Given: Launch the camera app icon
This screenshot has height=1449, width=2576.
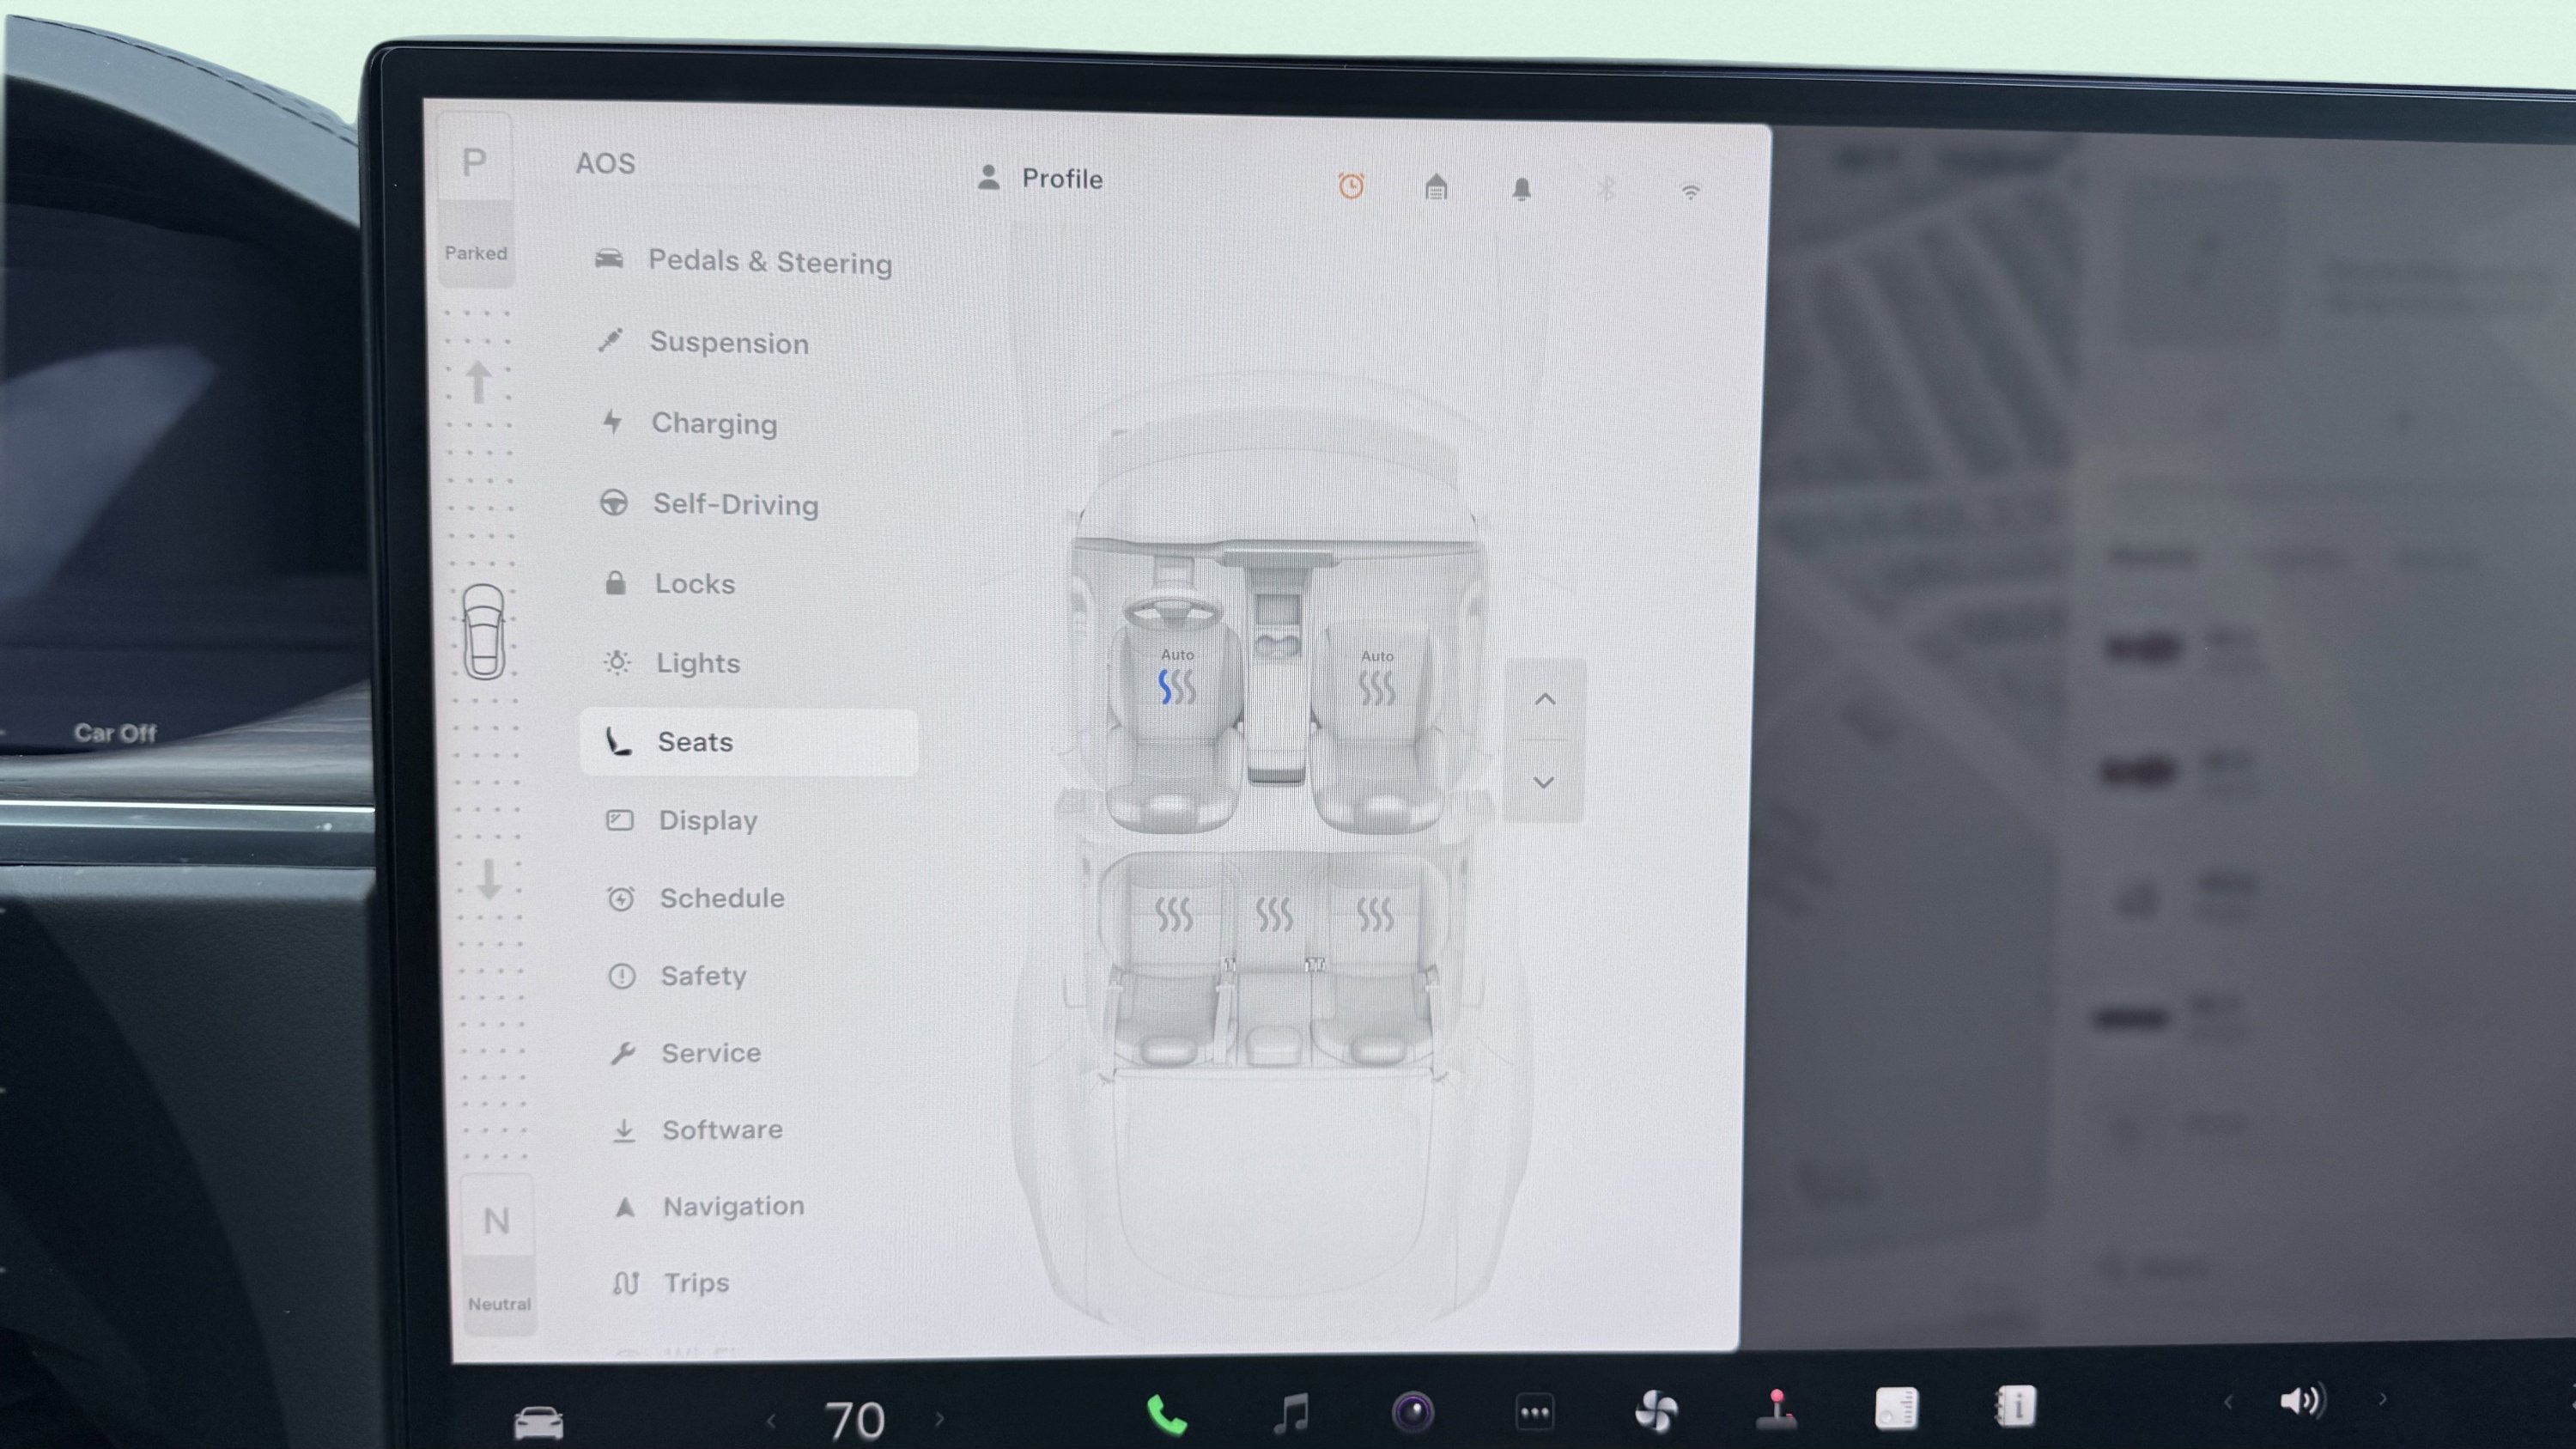Looking at the screenshot, I should coord(1412,1413).
